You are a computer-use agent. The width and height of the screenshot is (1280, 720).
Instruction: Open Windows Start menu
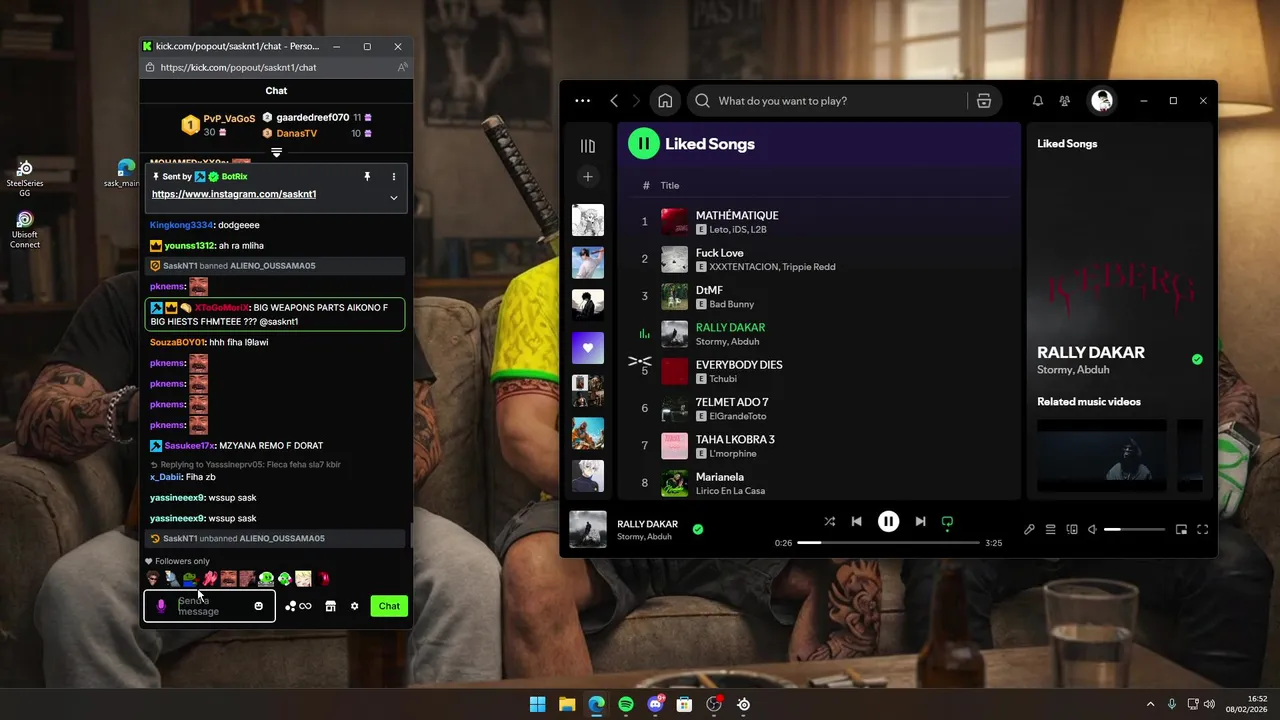pyautogui.click(x=537, y=704)
